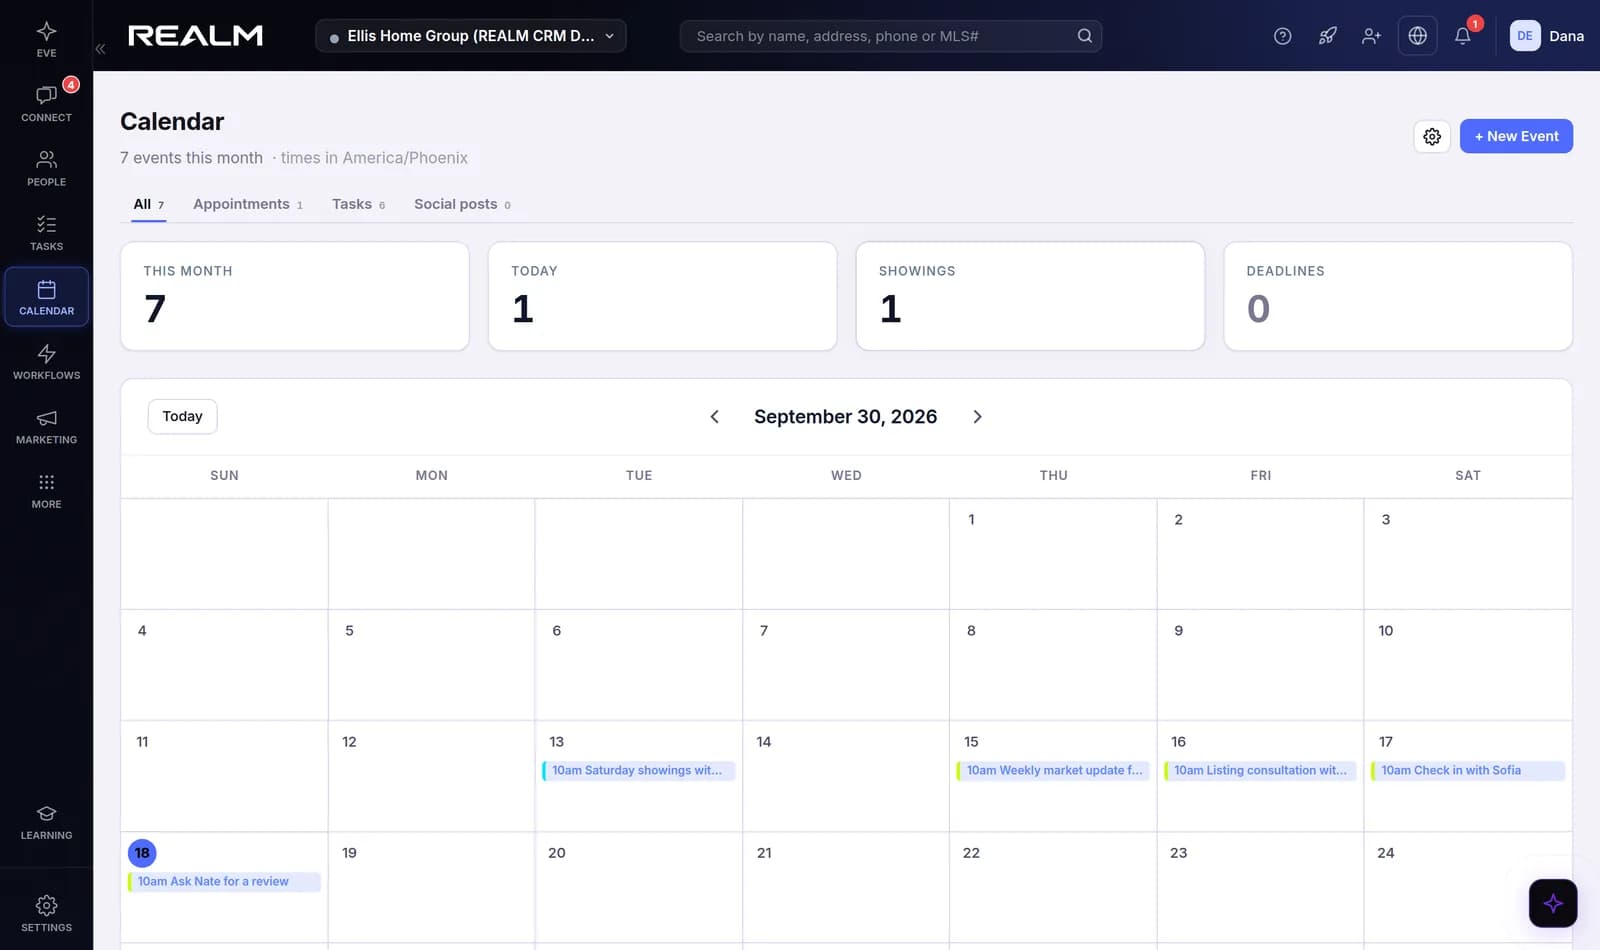This screenshot has width=1600, height=950.
Task: Click the Dana username in header
Action: 1566,36
